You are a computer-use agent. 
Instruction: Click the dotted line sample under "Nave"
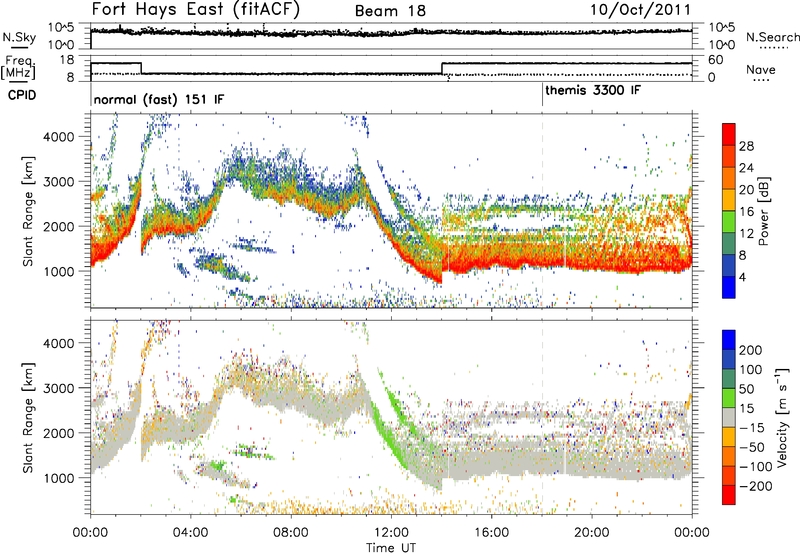pyautogui.click(x=761, y=81)
